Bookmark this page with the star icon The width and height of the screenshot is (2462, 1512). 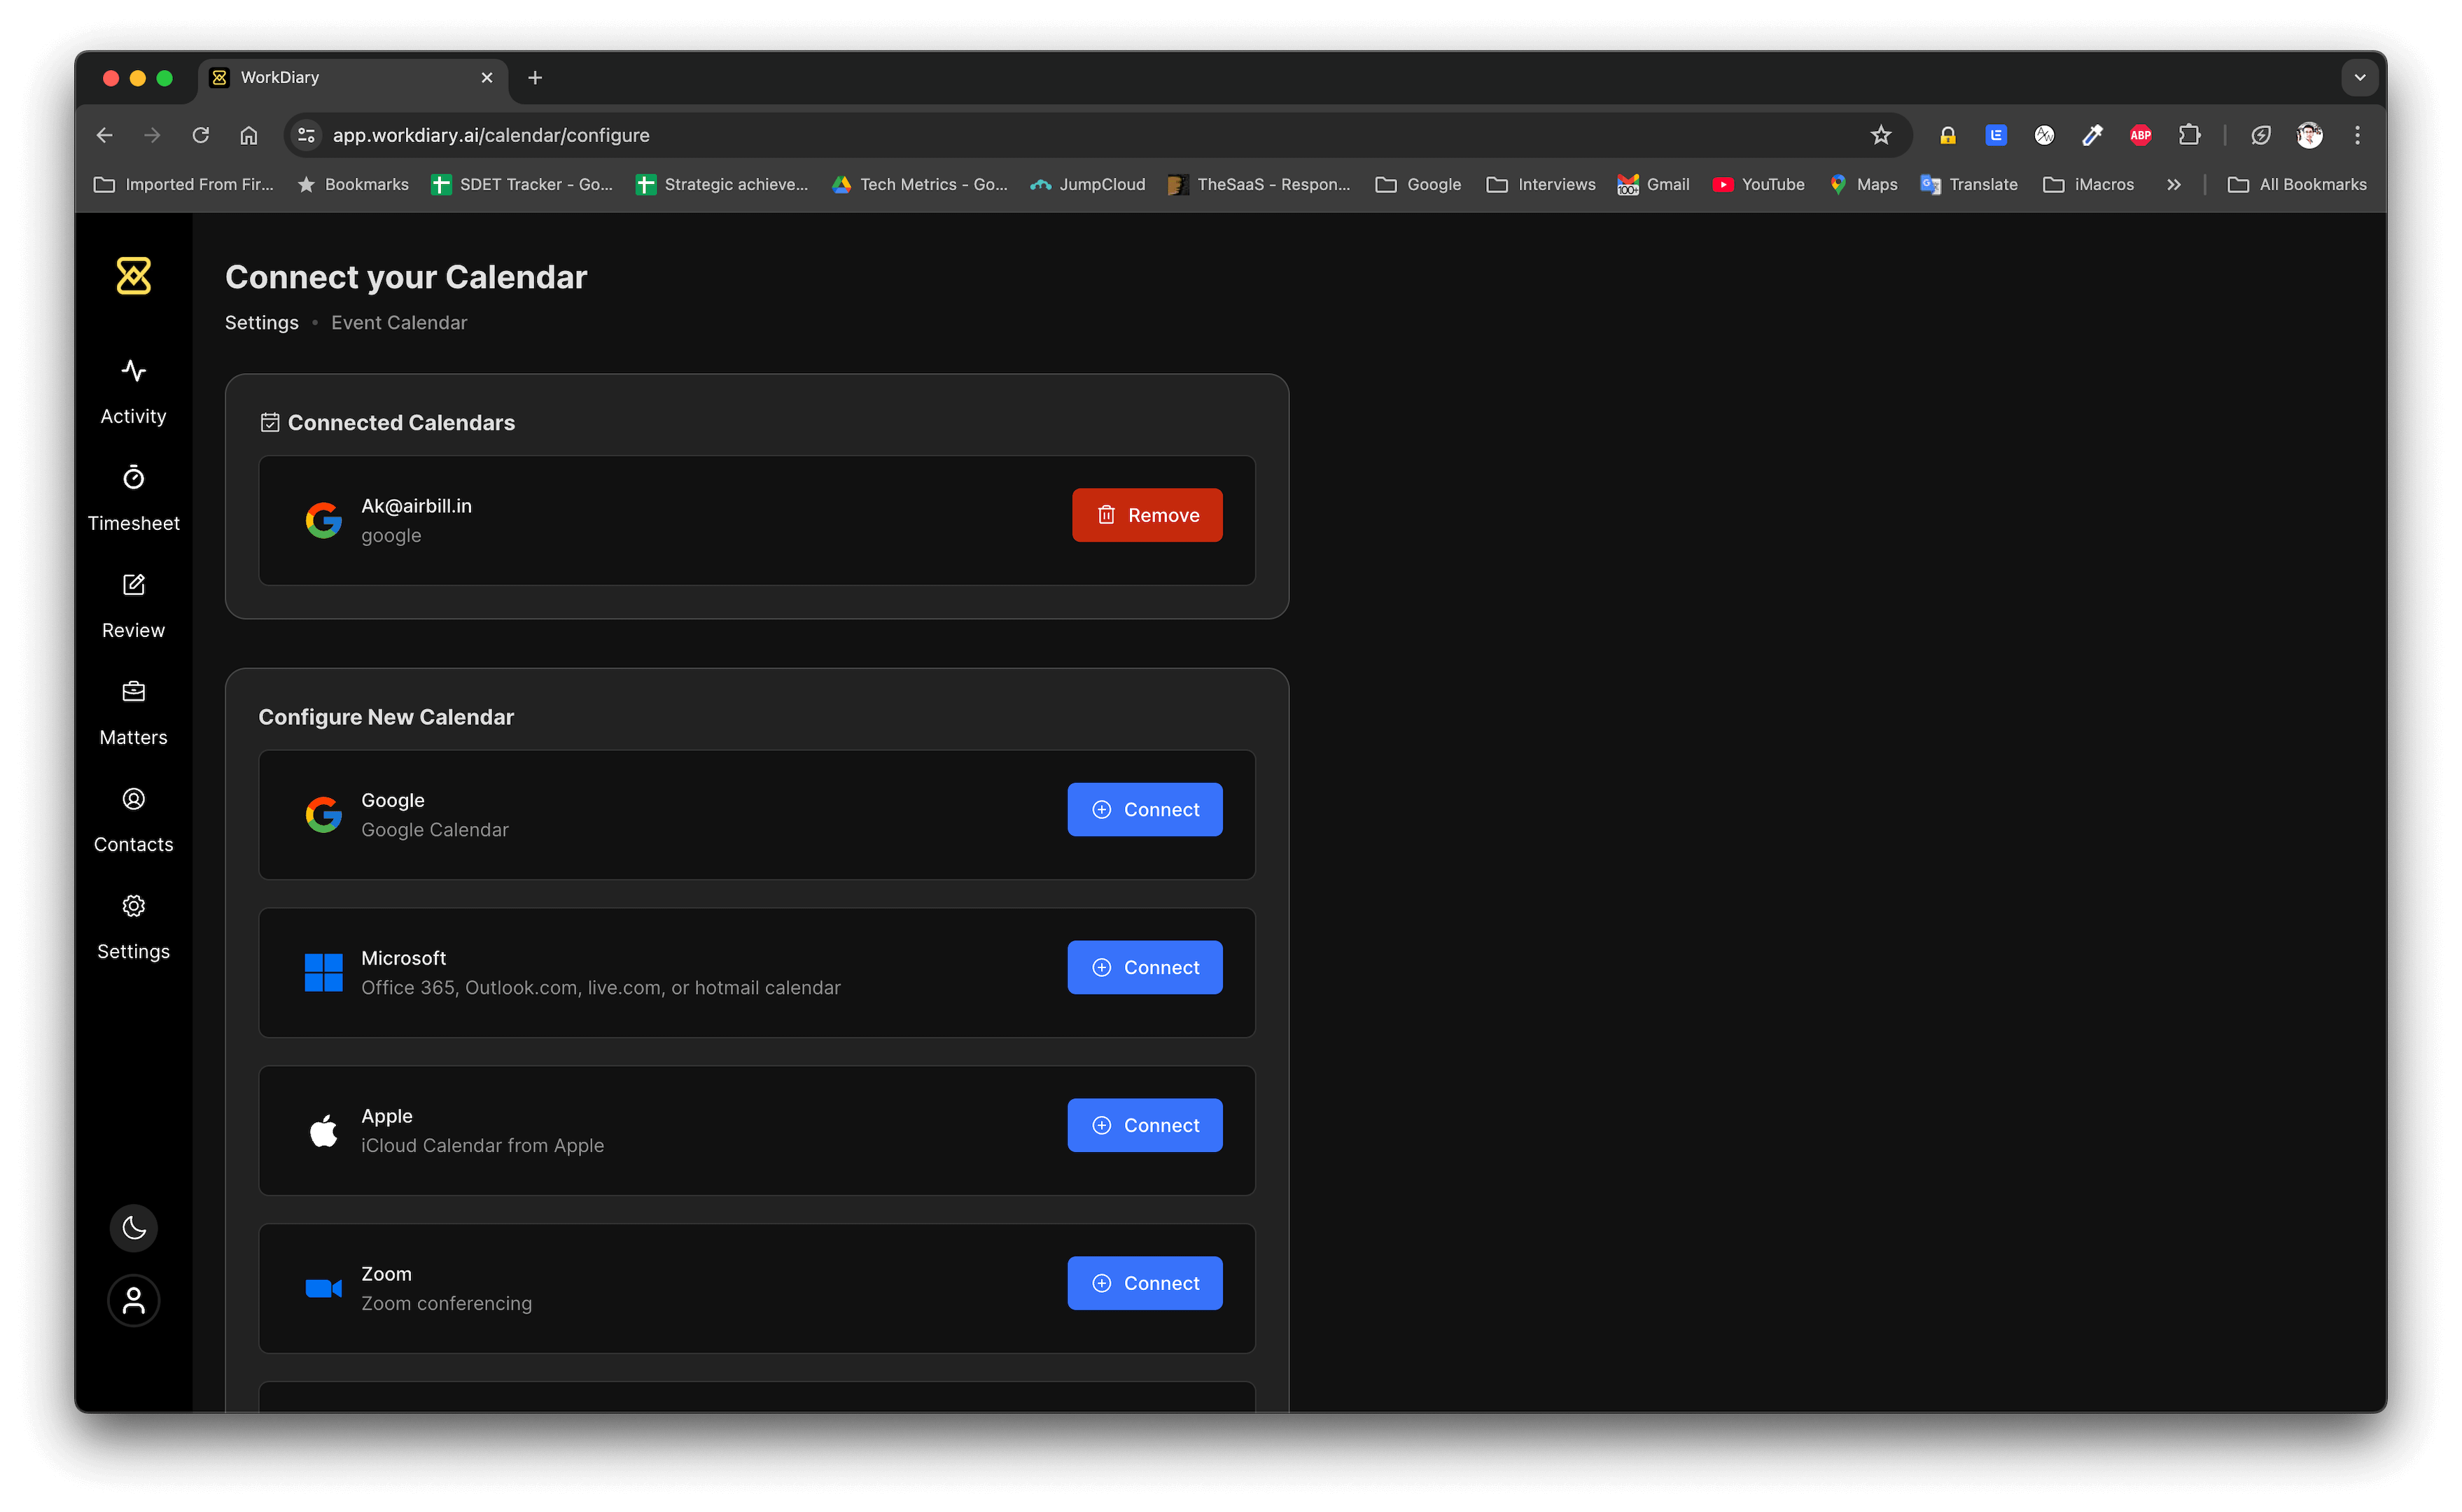tap(1881, 135)
